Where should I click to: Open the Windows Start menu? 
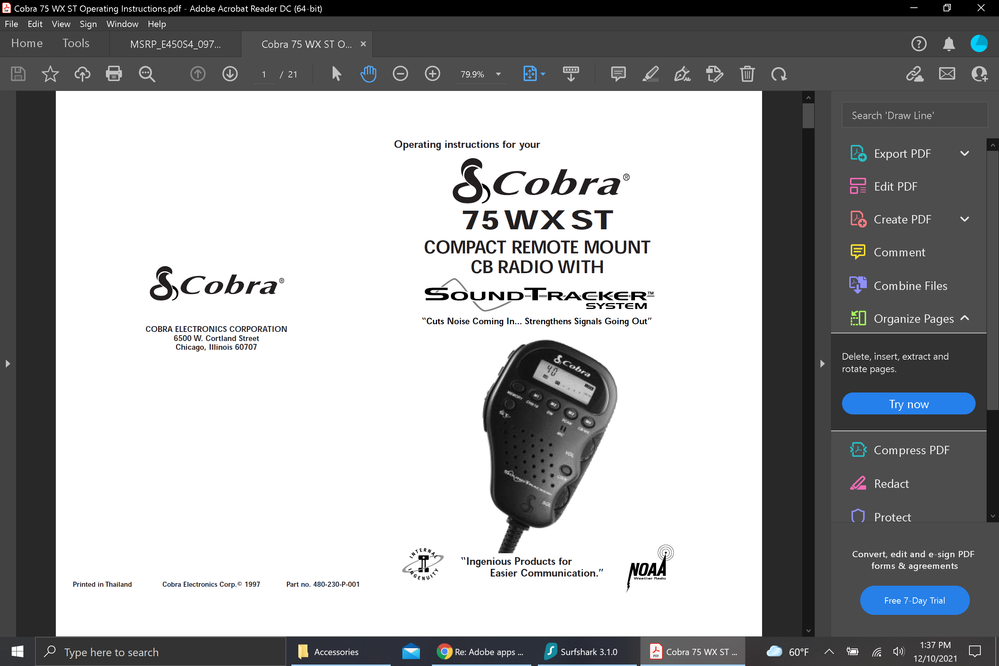click(17, 651)
